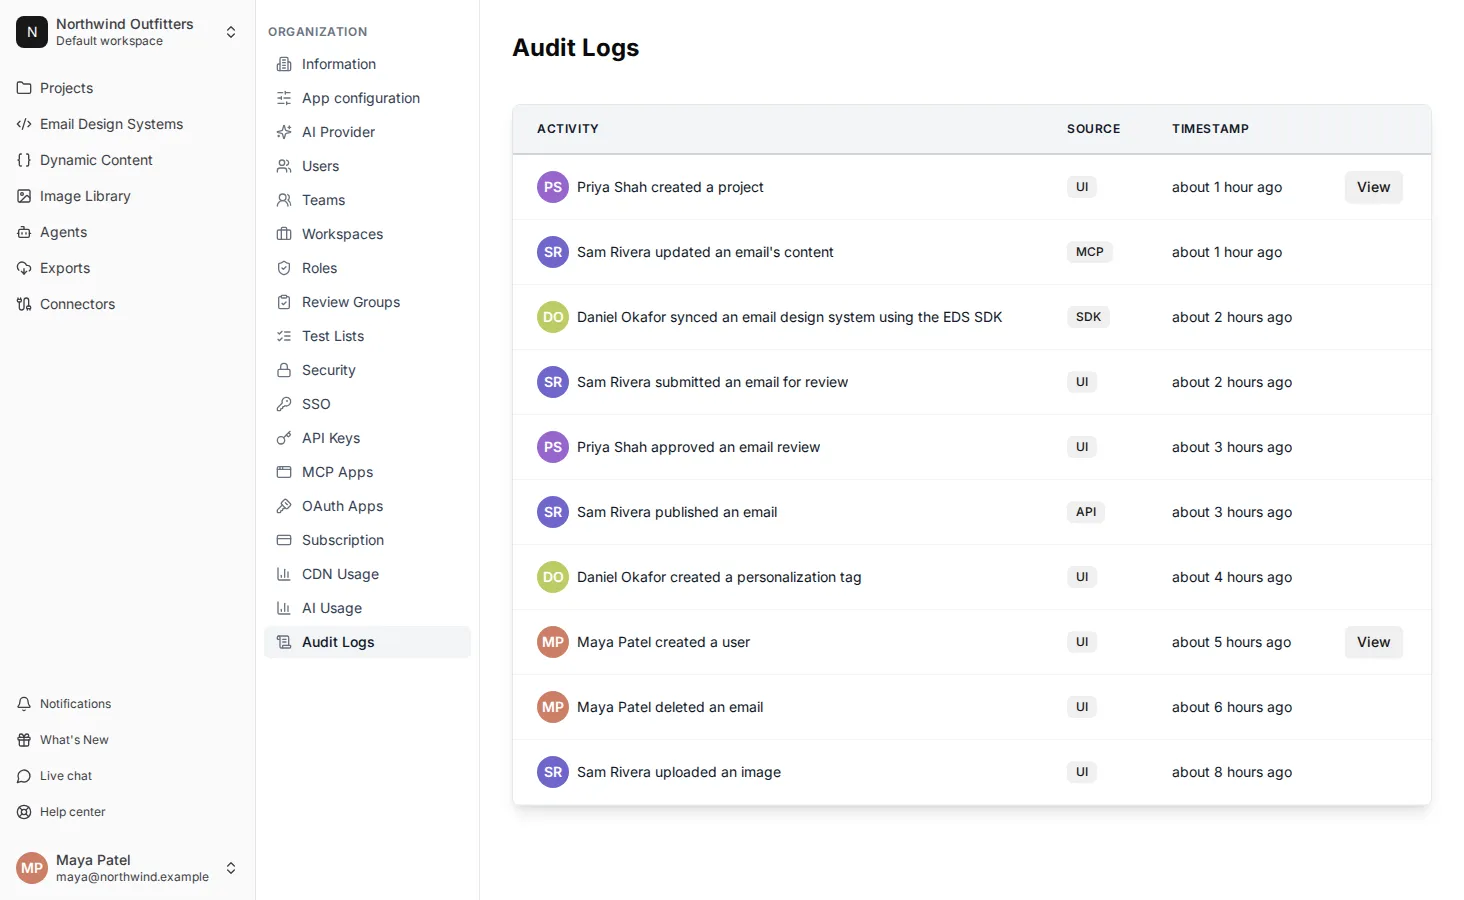Click the CDN Usage chart icon
Screen dimensions: 1464x900
284,574
